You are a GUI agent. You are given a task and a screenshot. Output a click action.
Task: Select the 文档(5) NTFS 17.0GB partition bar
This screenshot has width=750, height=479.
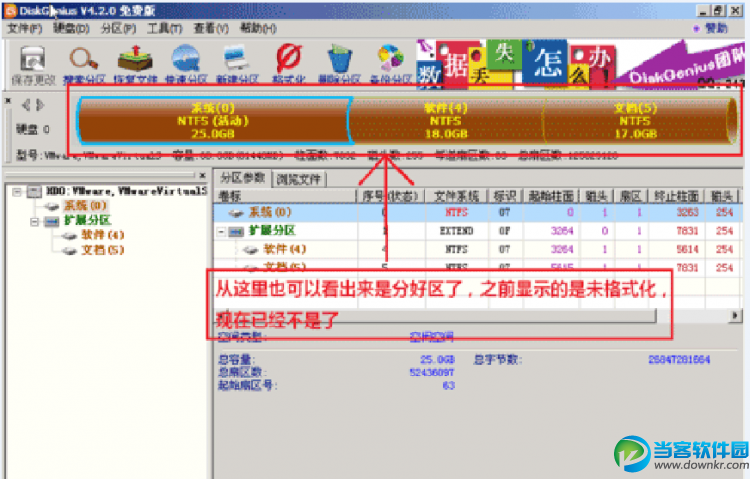[x=636, y=121]
